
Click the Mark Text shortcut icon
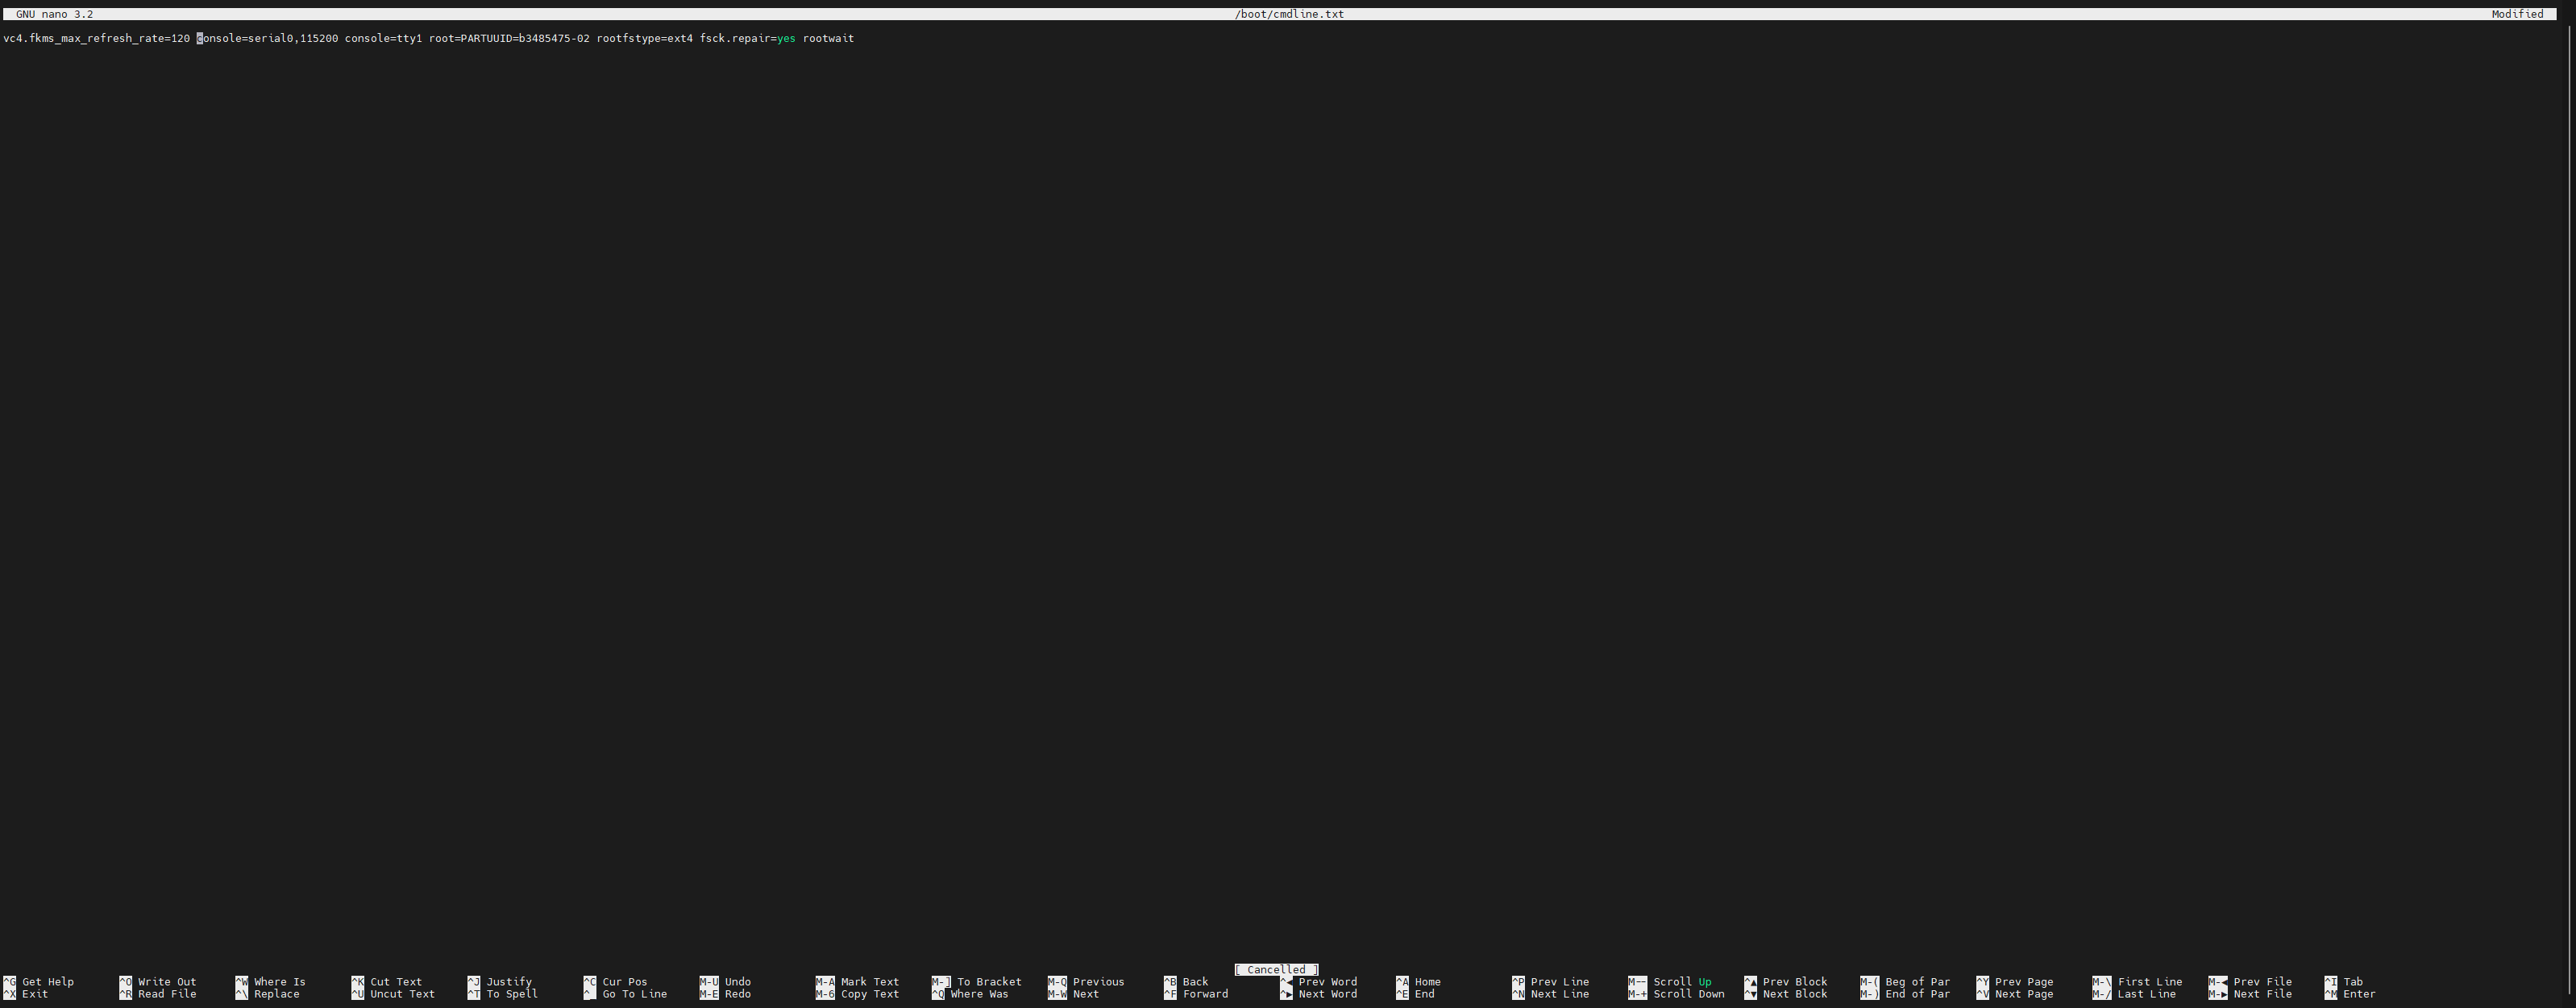point(823,981)
